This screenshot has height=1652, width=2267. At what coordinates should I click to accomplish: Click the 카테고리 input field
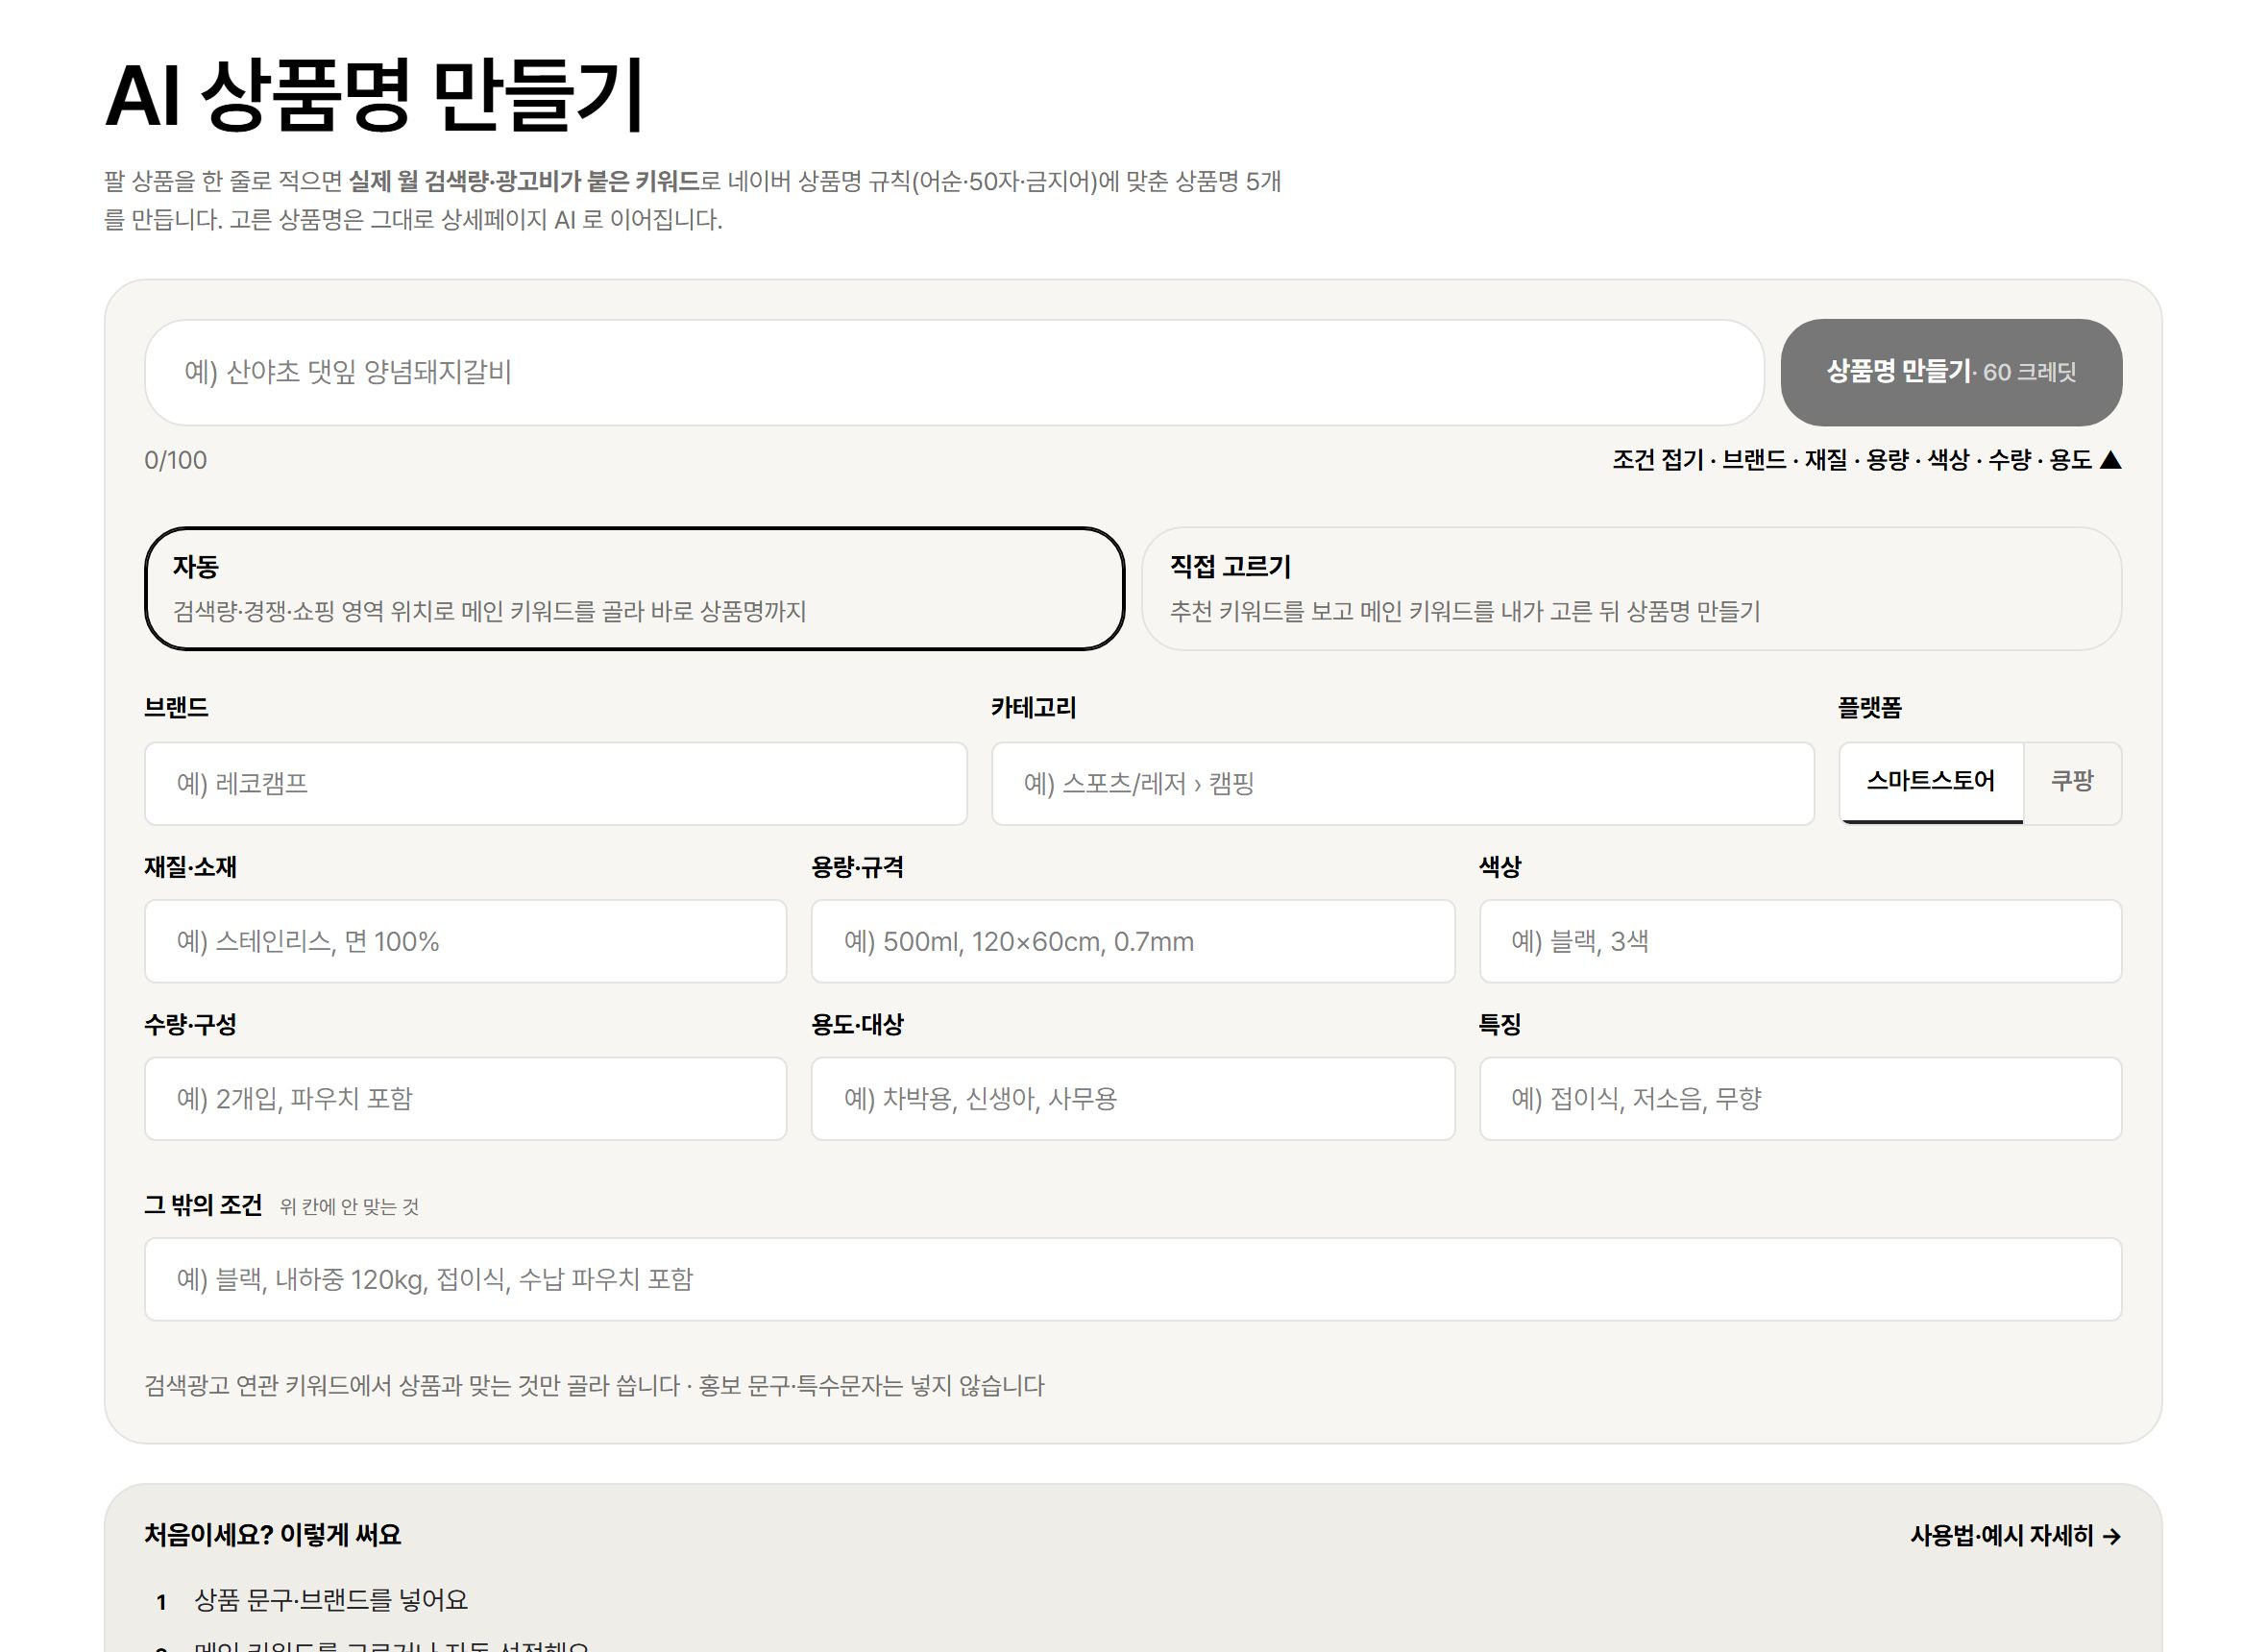click(x=1402, y=783)
